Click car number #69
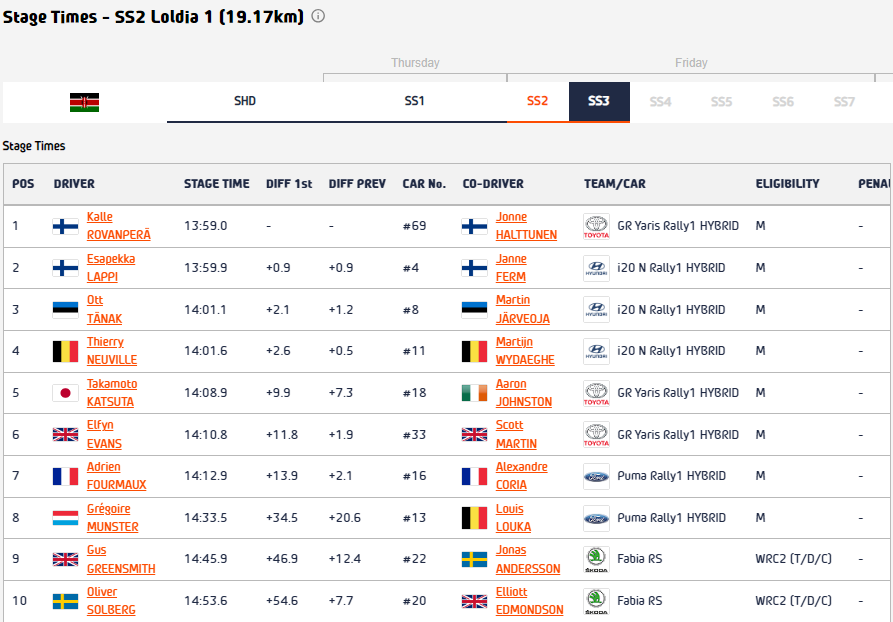The width and height of the screenshot is (893, 622). point(414,226)
